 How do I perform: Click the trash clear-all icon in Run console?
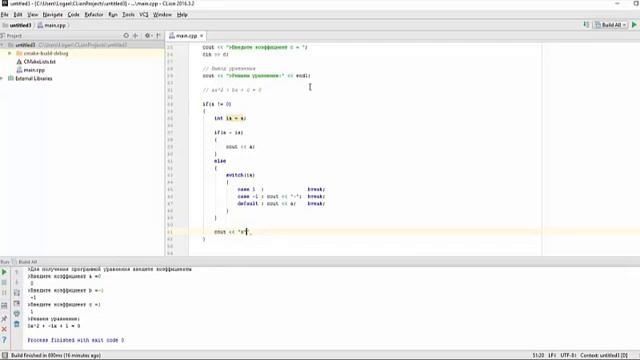[x=17, y=324]
